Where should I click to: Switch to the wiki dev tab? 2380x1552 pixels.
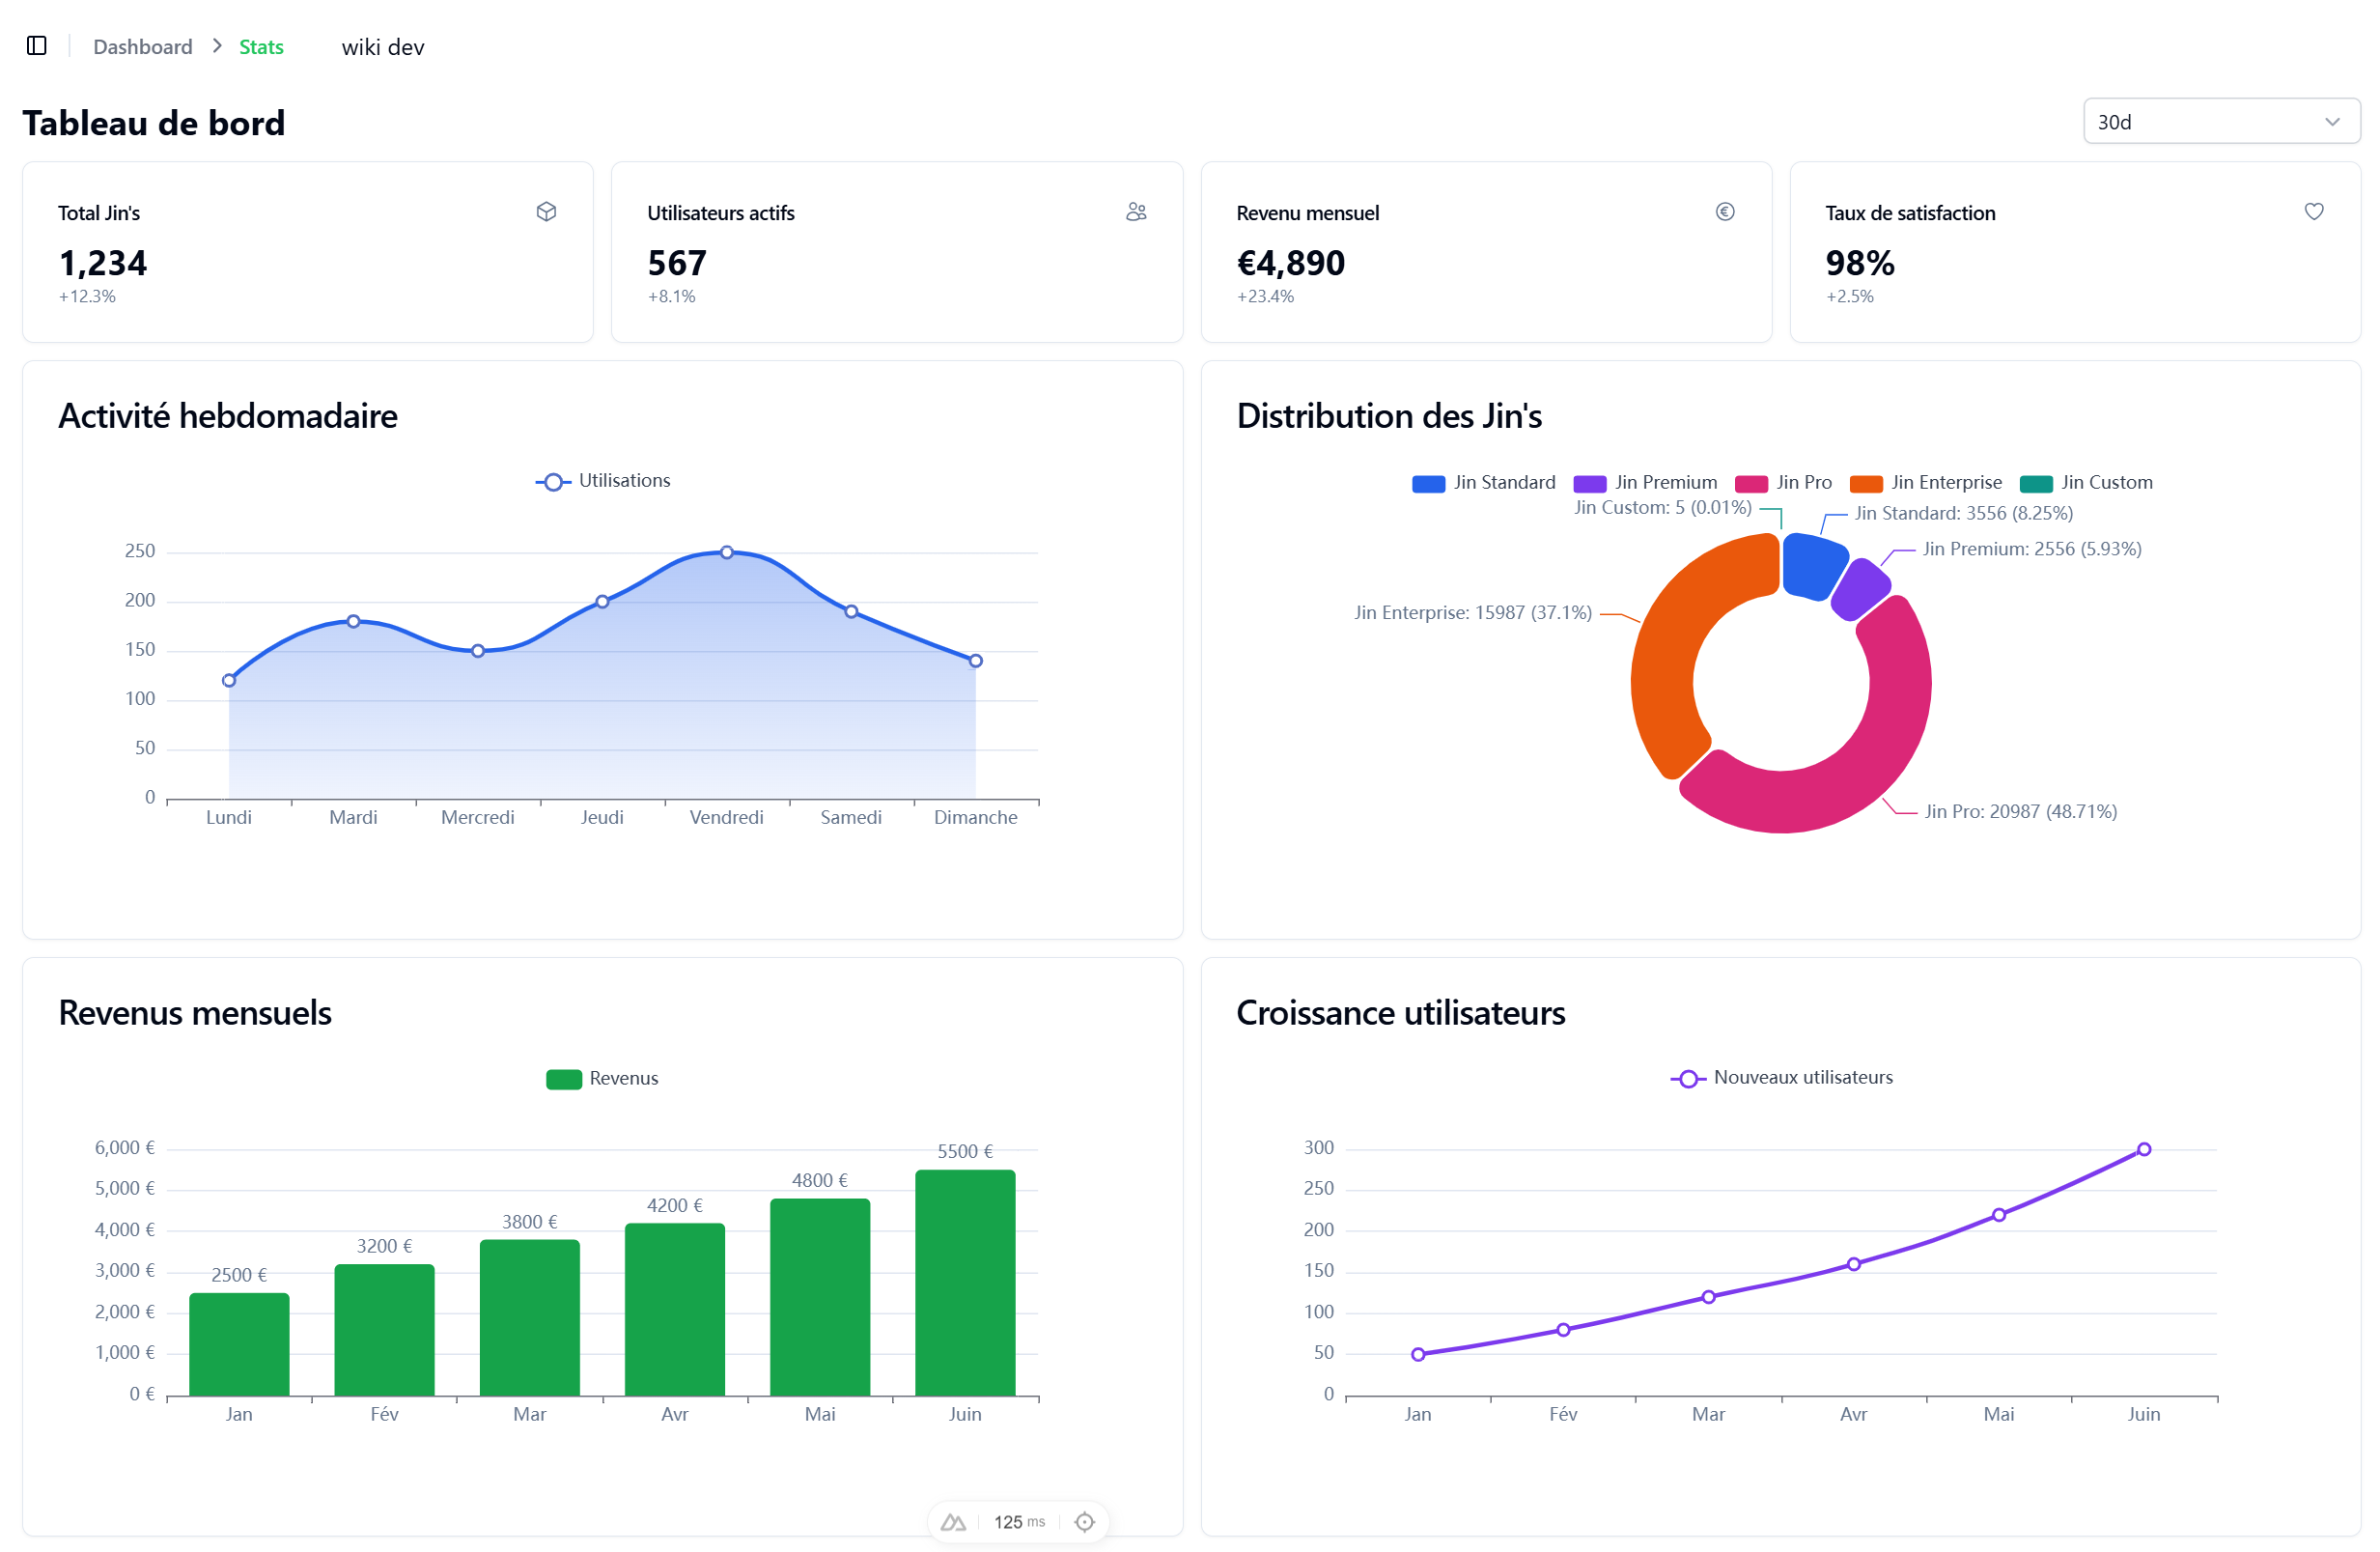pos(383,46)
